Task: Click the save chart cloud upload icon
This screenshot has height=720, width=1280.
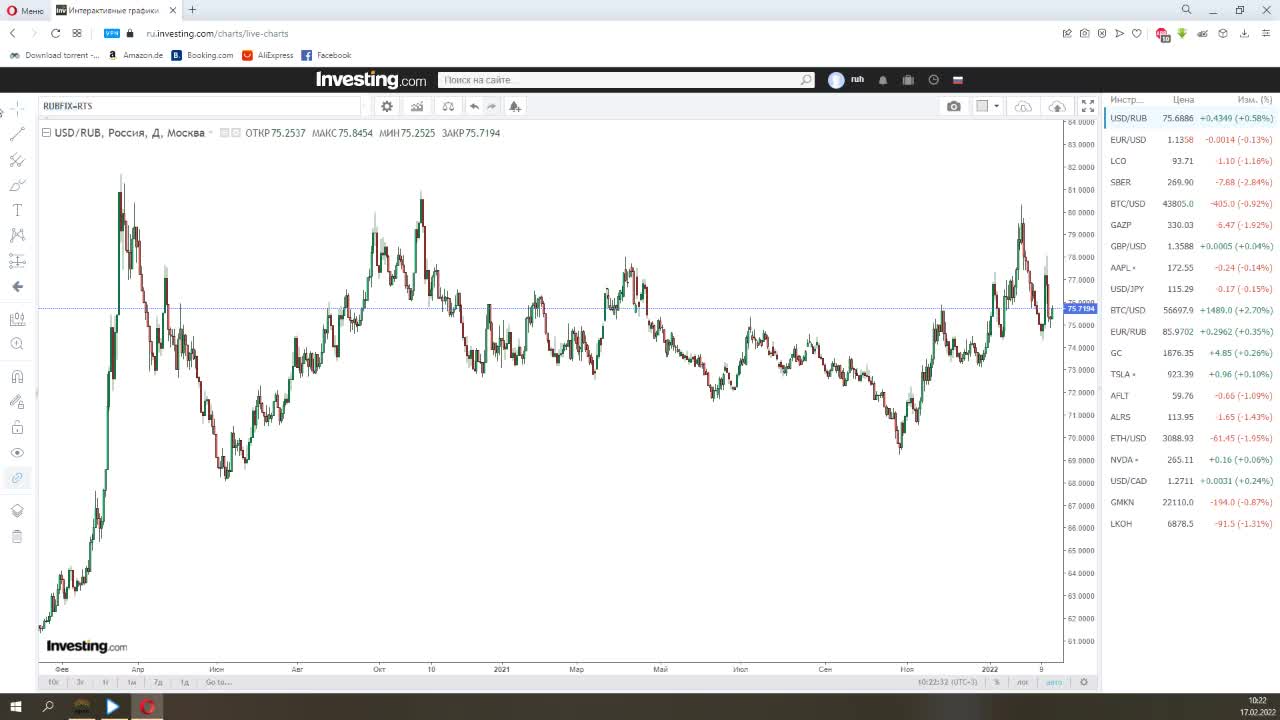Action: click(1057, 106)
